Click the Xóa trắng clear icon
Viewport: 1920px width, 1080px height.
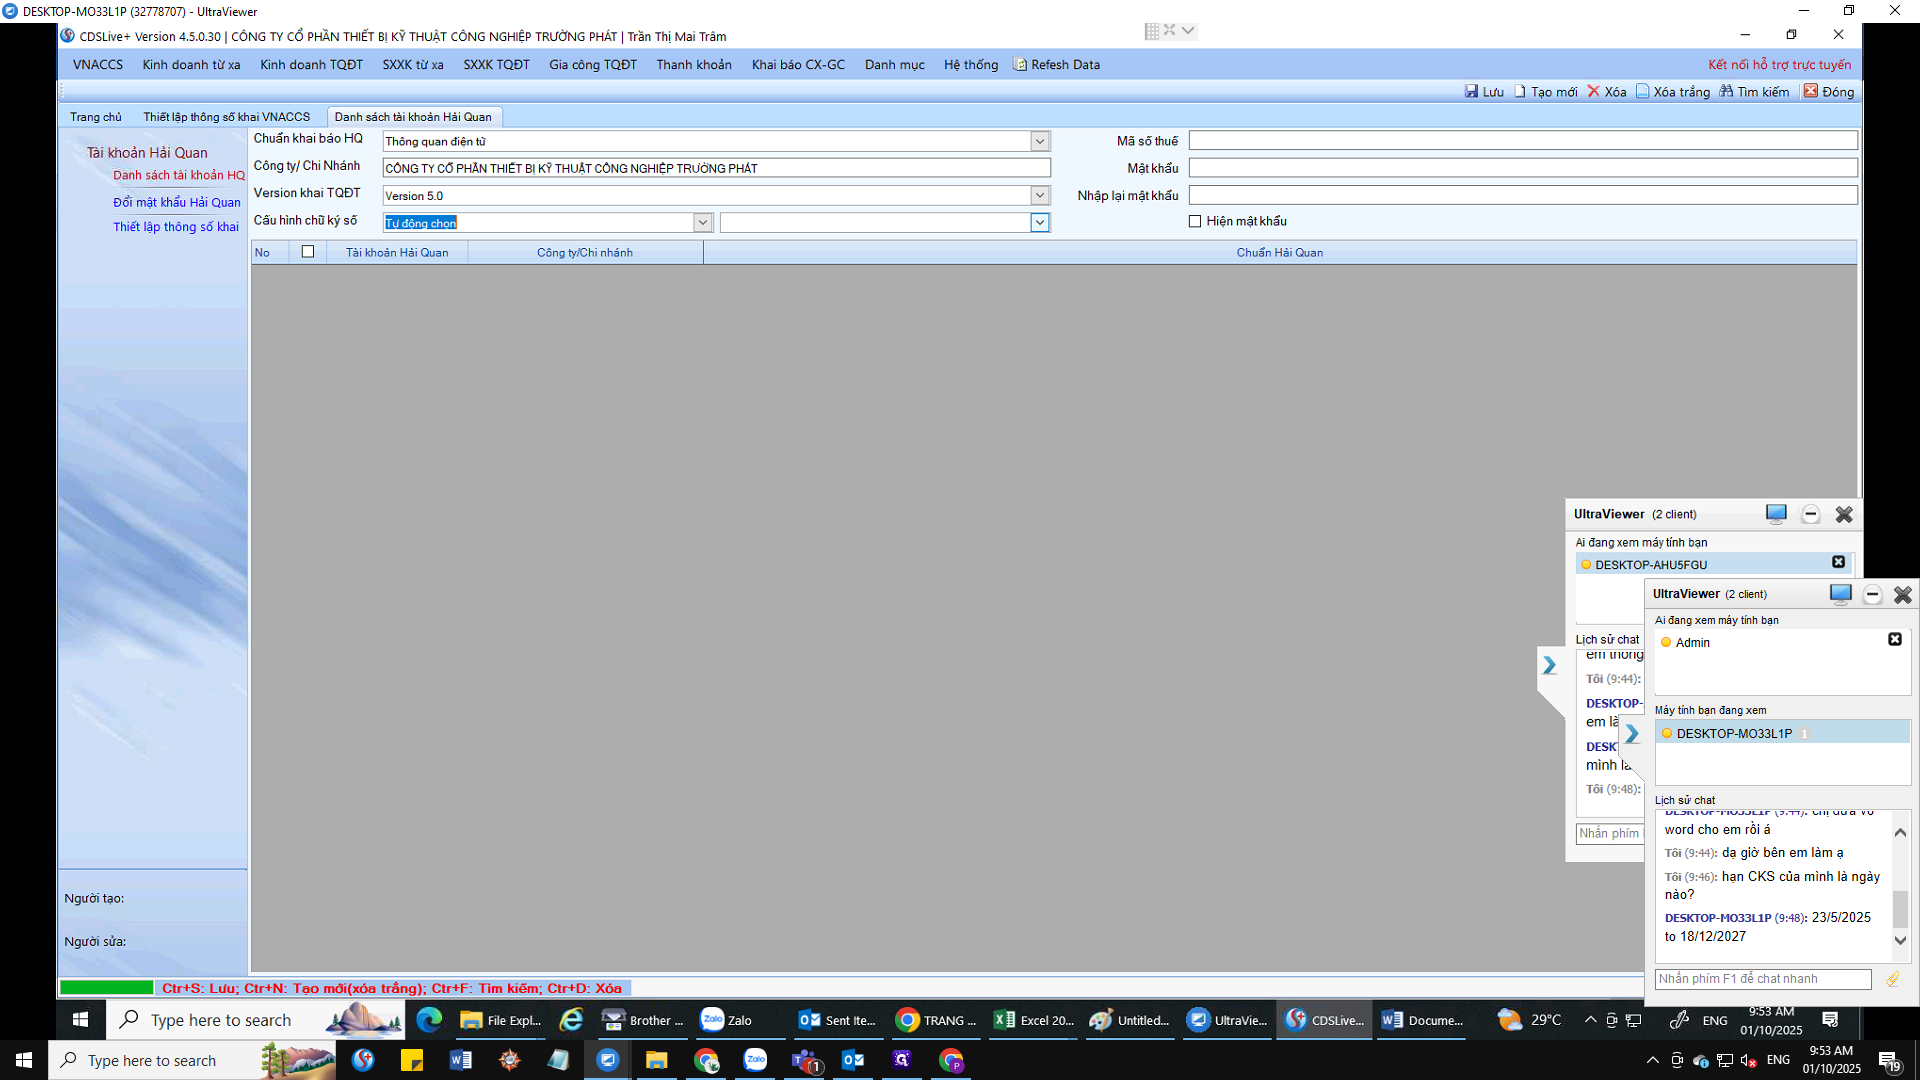[x=1642, y=91]
